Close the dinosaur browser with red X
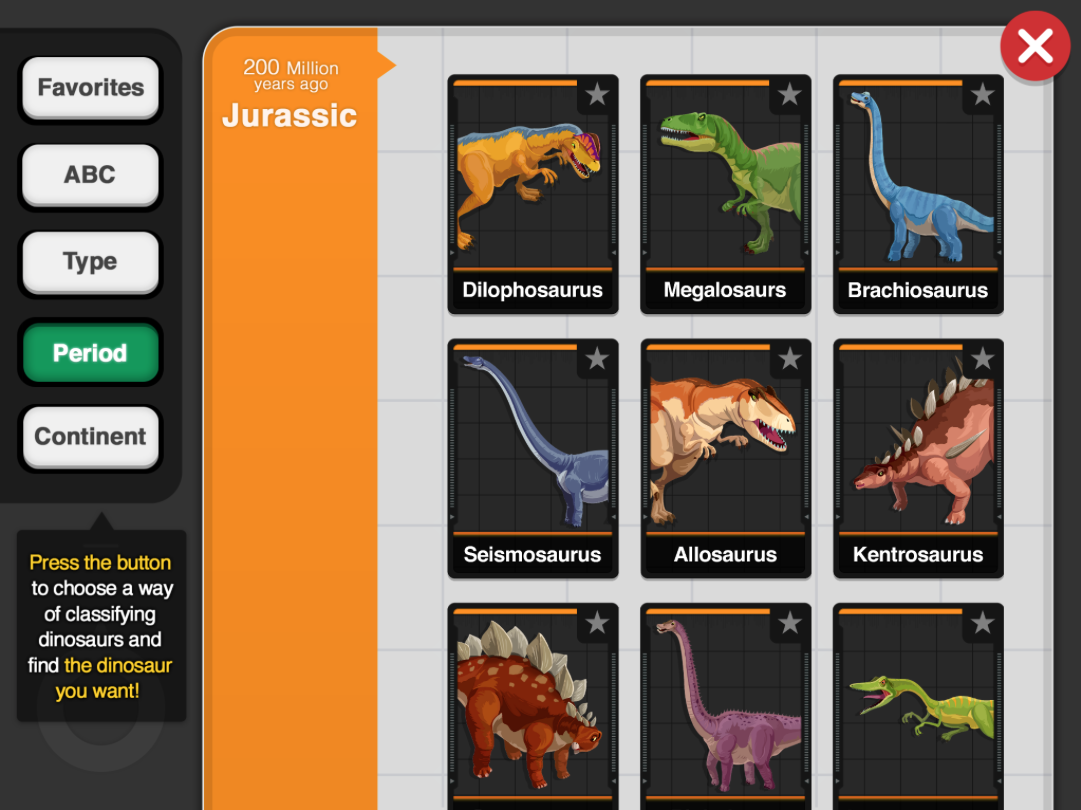The image size is (1081, 810). [x=1035, y=46]
